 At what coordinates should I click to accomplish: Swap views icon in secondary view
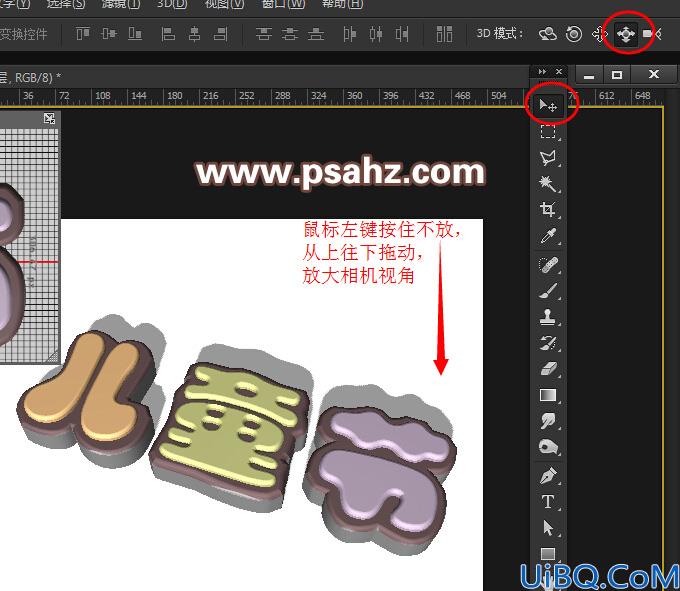pyautogui.click(x=49, y=118)
